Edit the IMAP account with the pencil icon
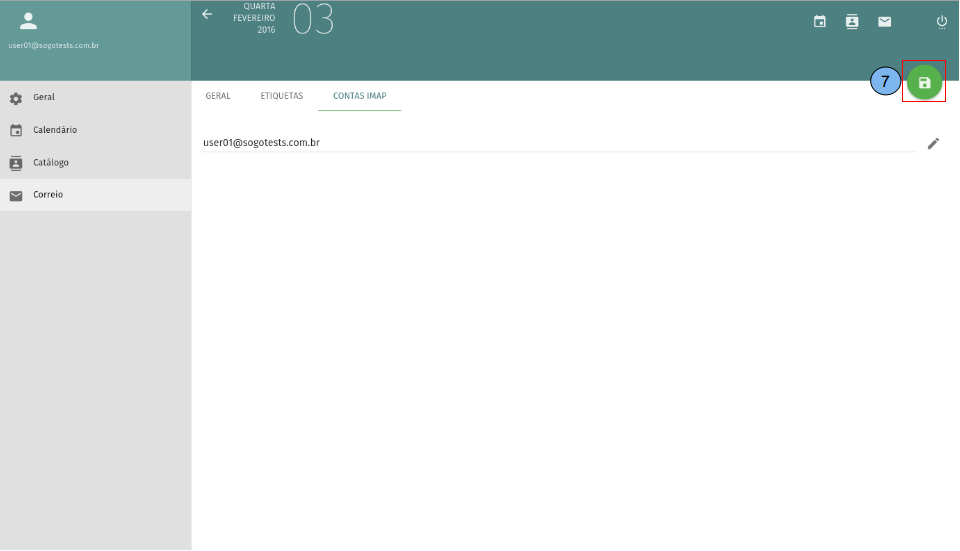 [933, 143]
